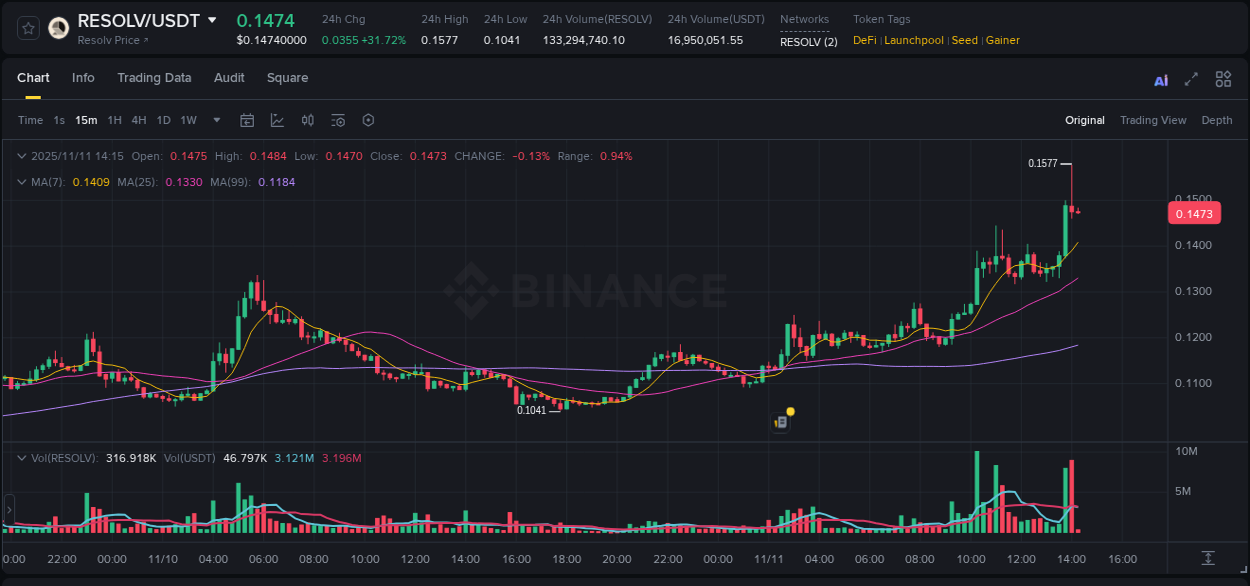Image resolution: width=1250 pixels, height=586 pixels.
Task: Open the indicator settings list icon
Action: tap(337, 120)
